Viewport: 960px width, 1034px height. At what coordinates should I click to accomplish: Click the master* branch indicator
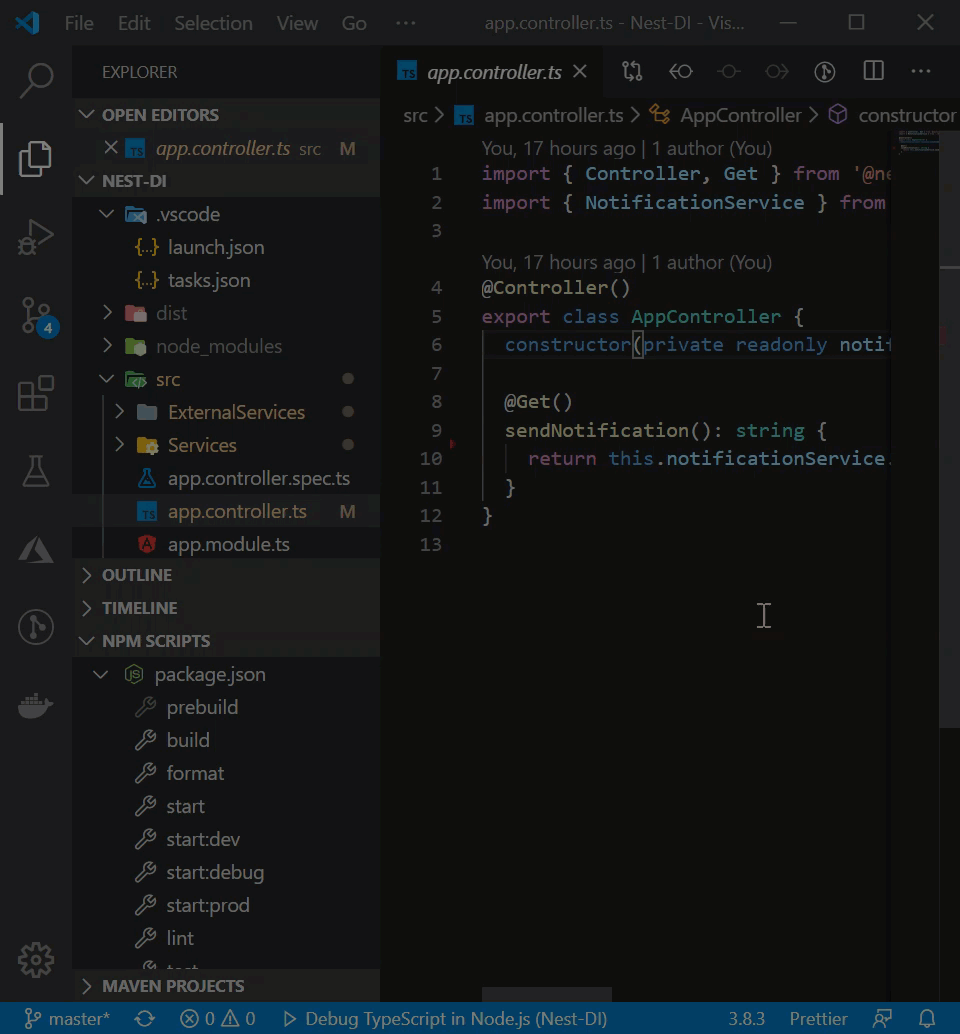(66, 1018)
